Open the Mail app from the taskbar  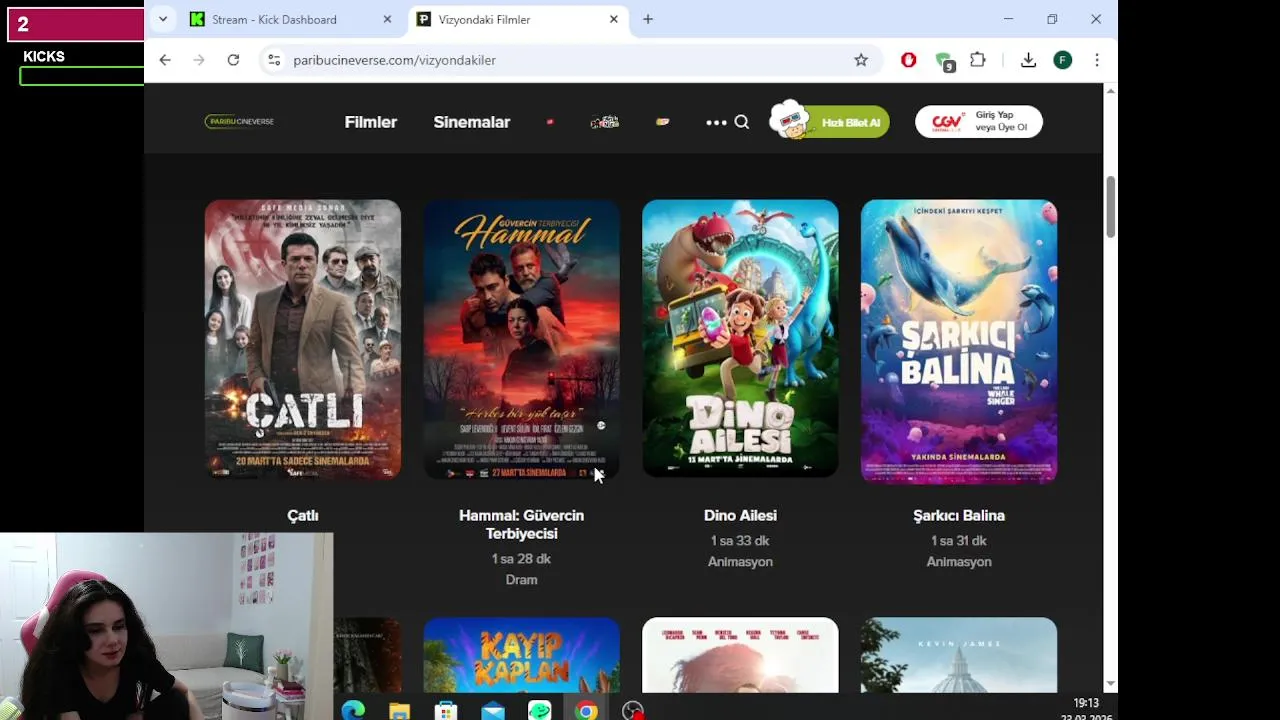pyautogui.click(x=493, y=711)
